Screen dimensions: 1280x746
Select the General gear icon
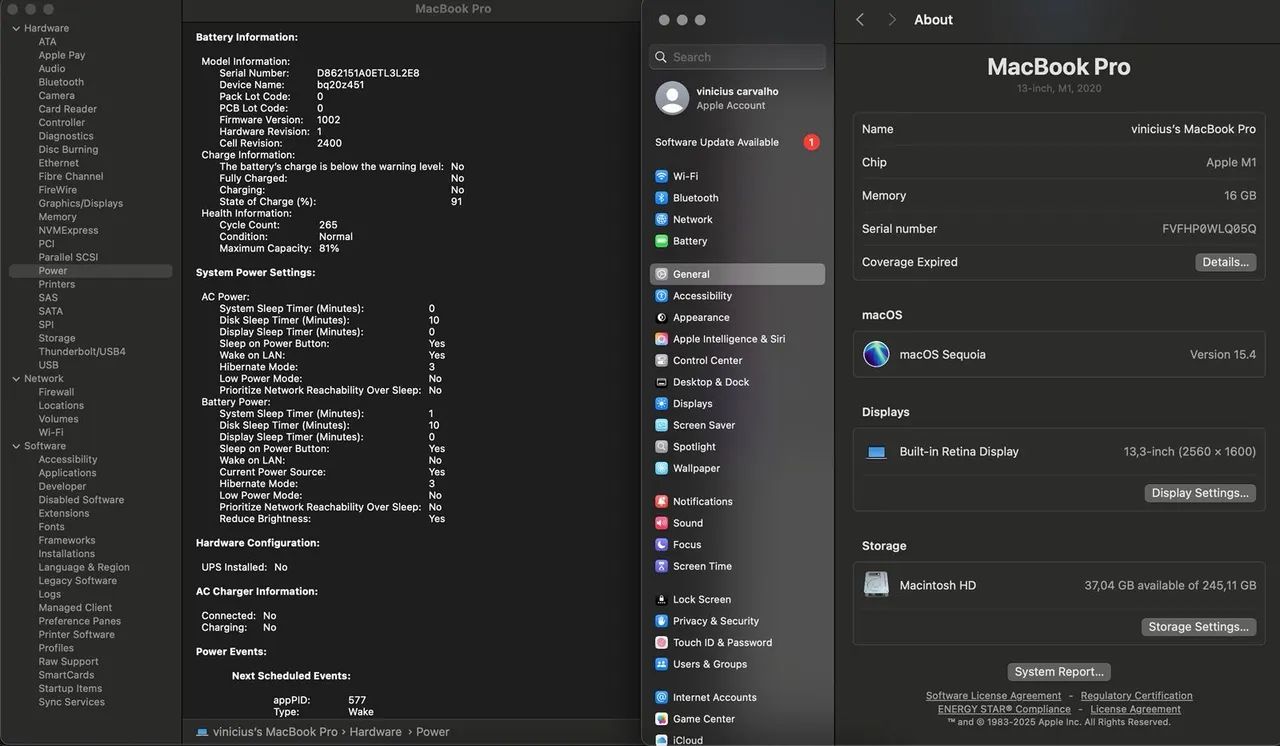point(661,274)
